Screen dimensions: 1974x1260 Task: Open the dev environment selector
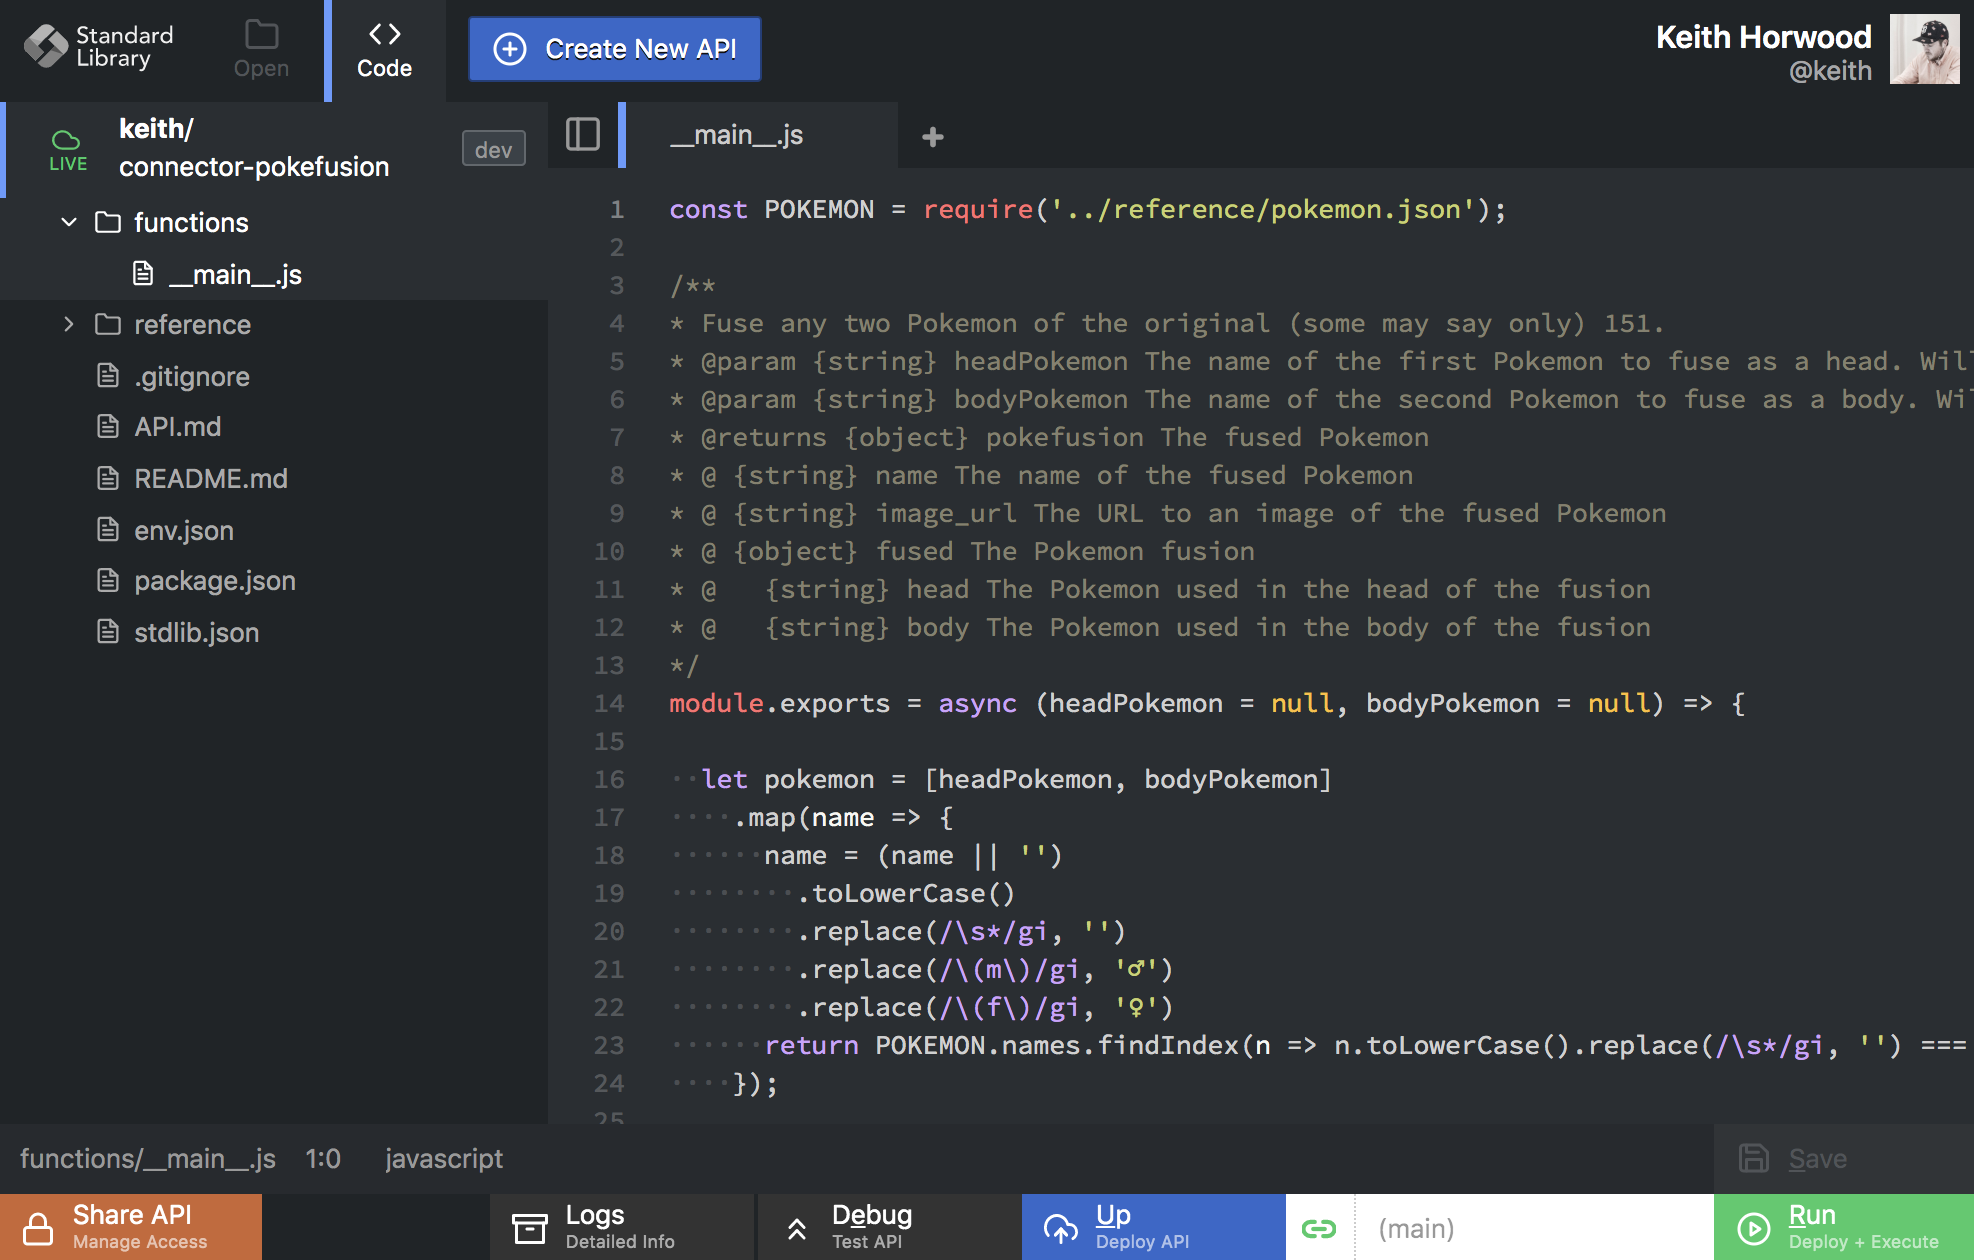[493, 149]
